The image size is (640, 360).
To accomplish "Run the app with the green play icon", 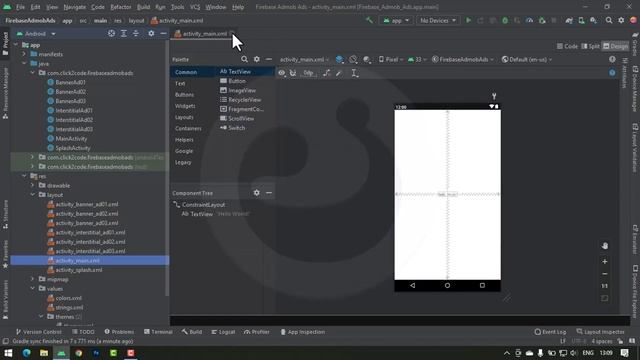I will 469,20.
